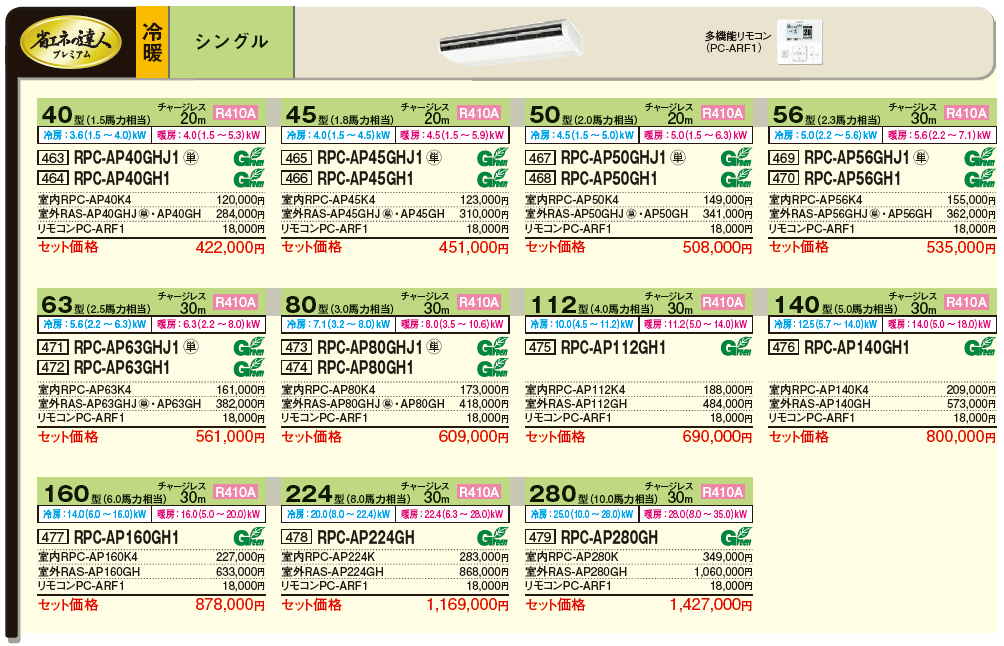Click the Green logo beside RPC-AP45GH1
The image size is (1004, 646).
[492, 178]
